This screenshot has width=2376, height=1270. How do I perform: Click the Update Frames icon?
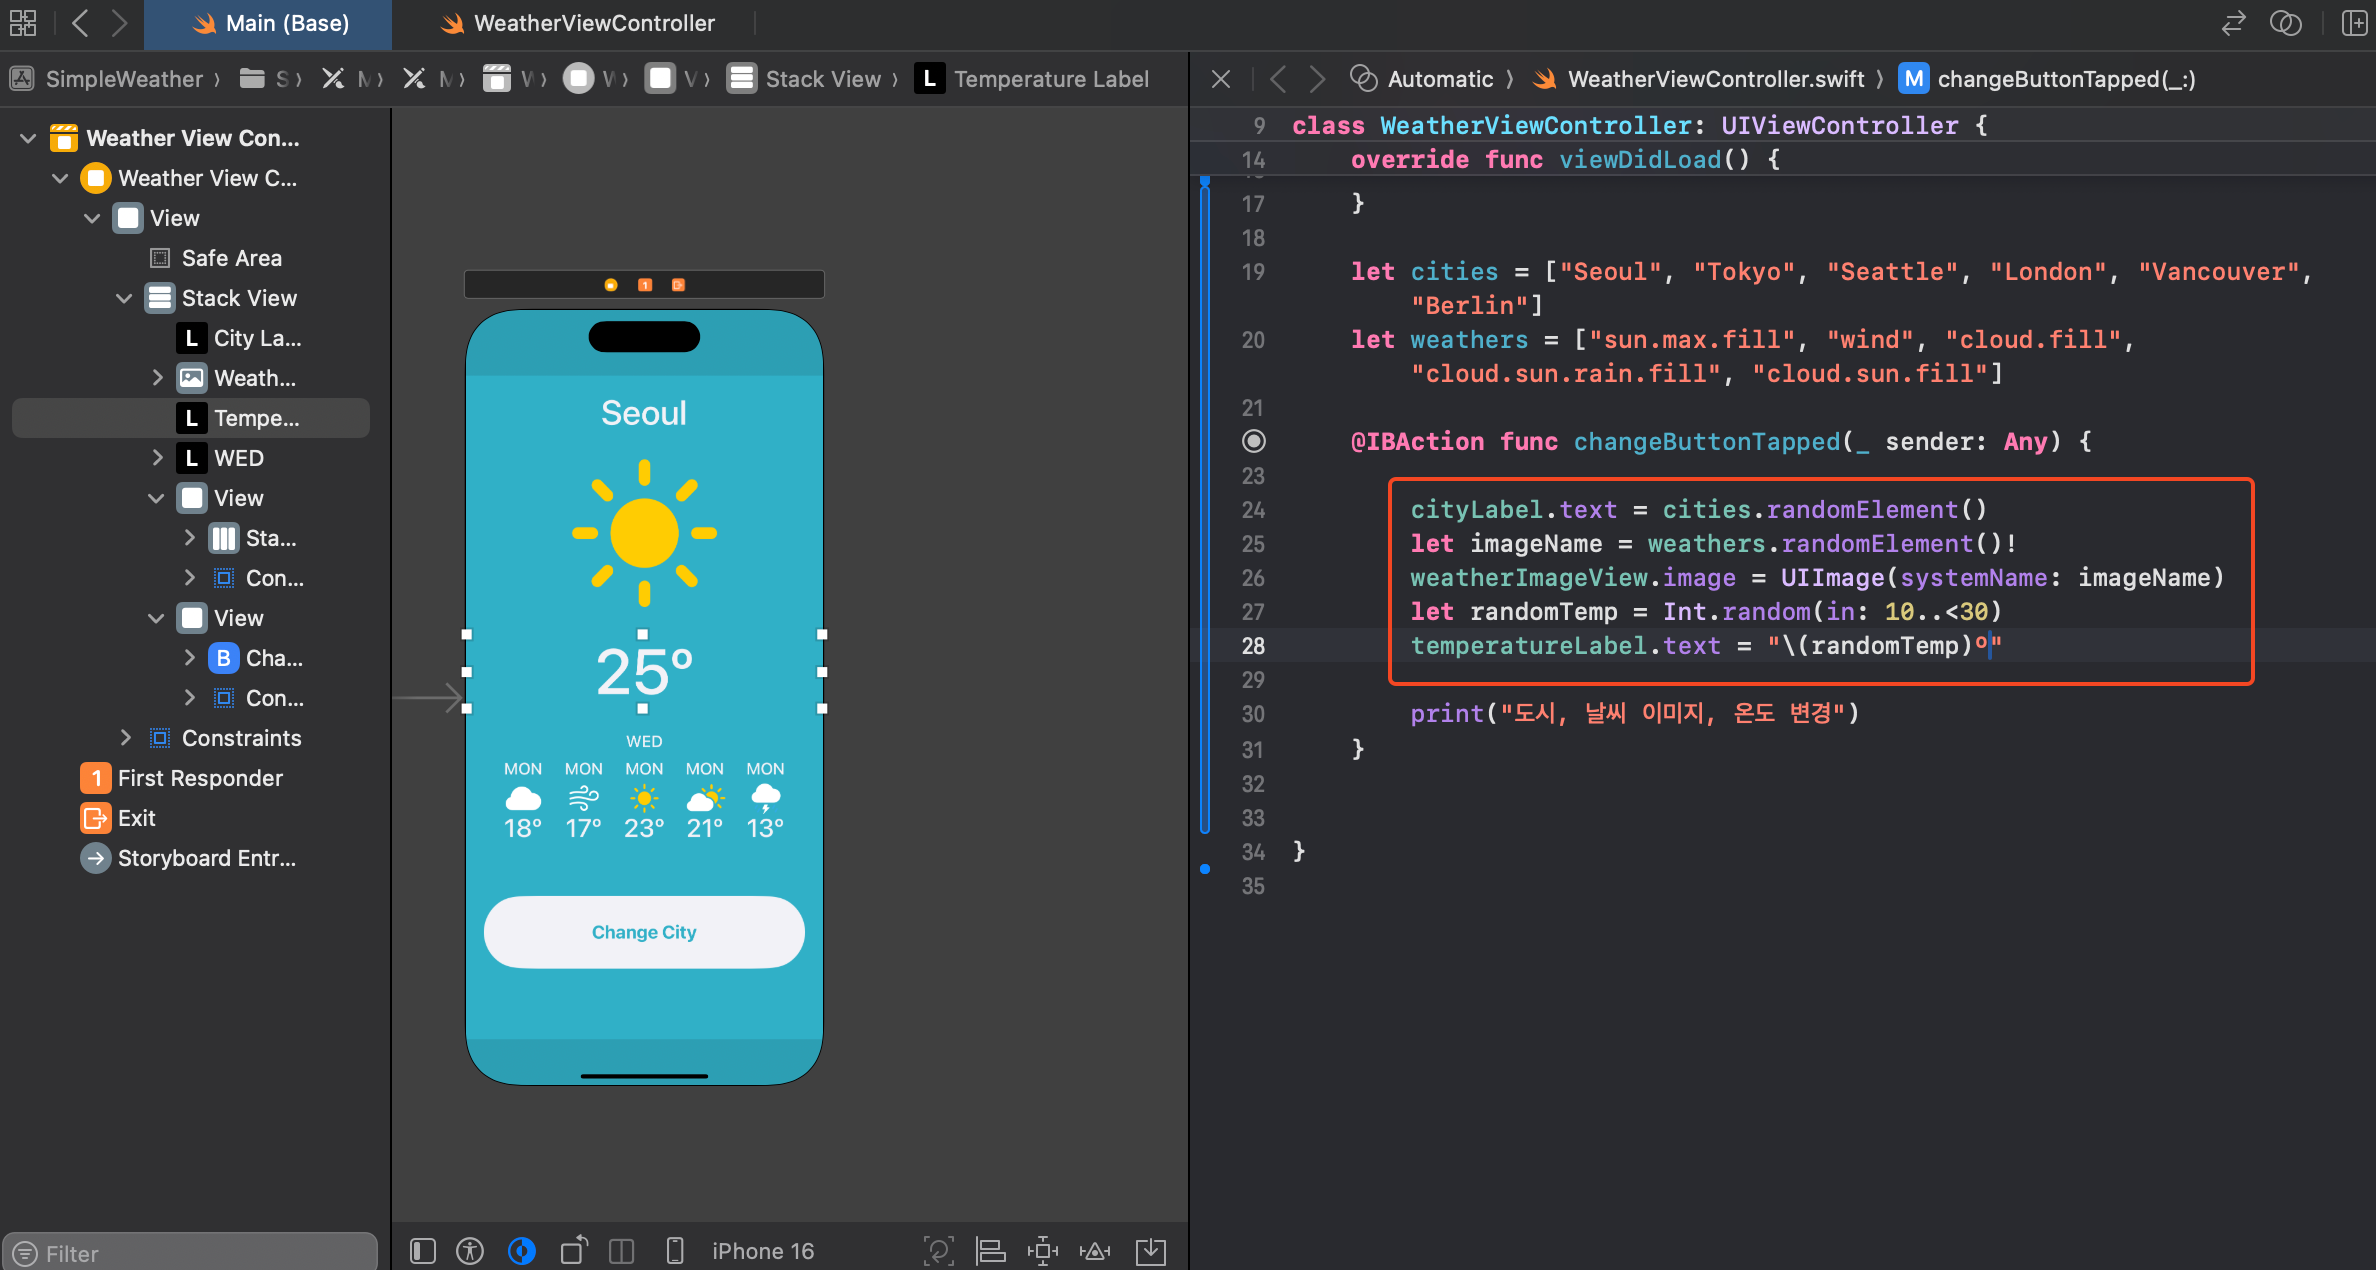click(938, 1251)
